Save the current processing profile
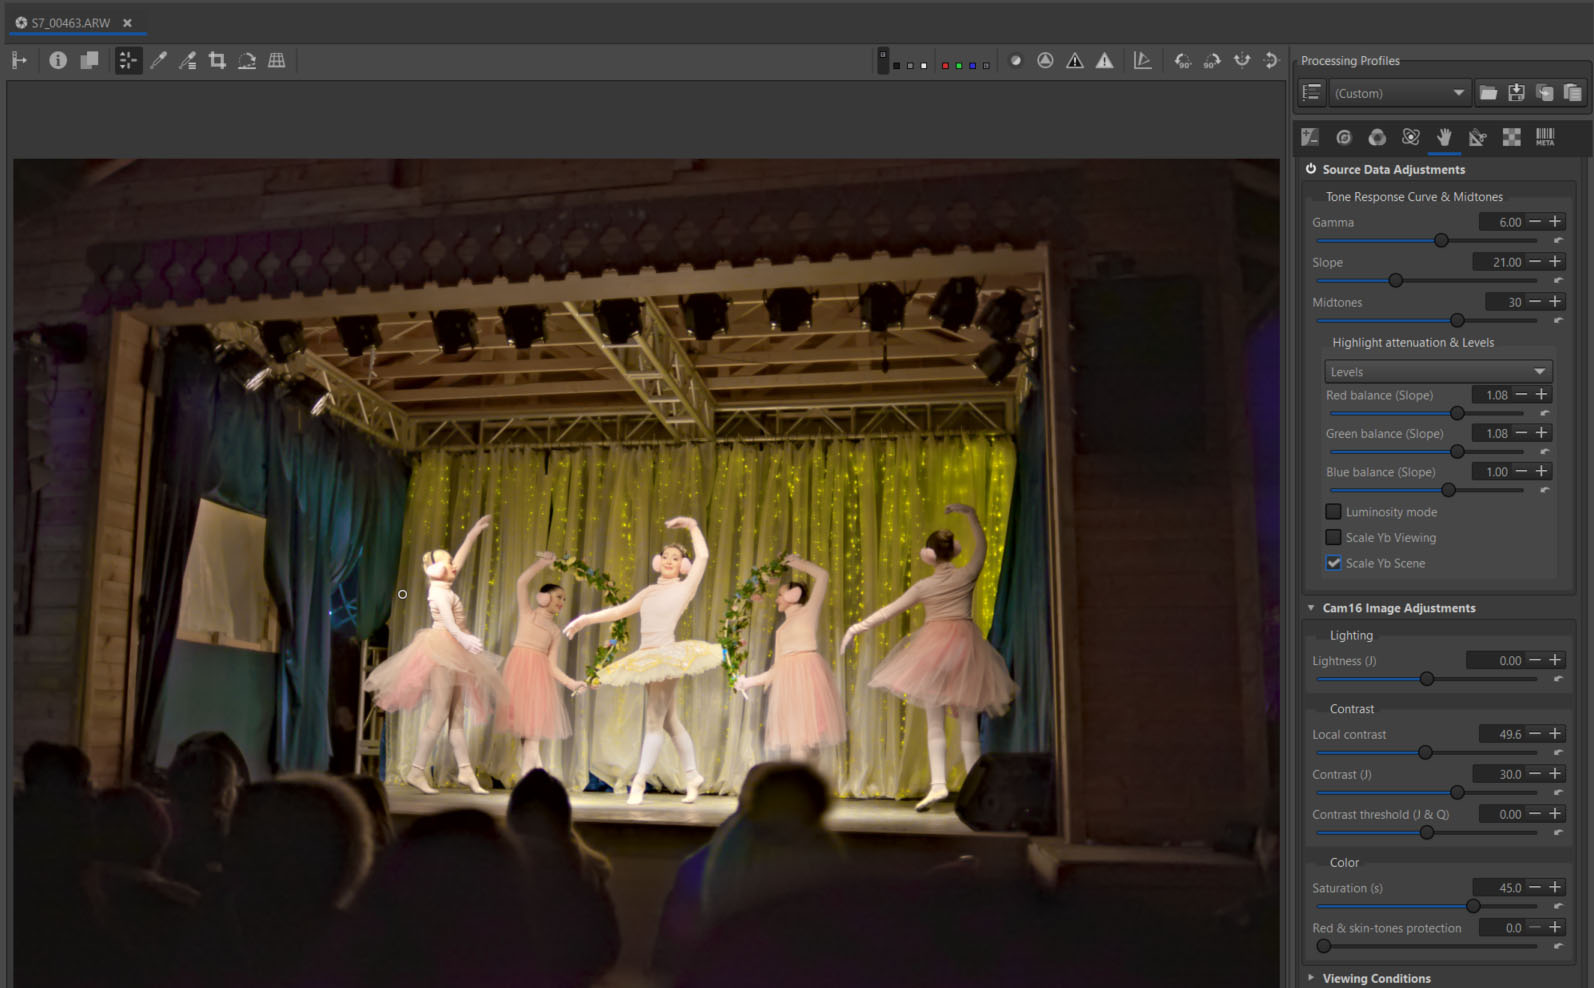The width and height of the screenshot is (1594, 988). pyautogui.click(x=1516, y=93)
